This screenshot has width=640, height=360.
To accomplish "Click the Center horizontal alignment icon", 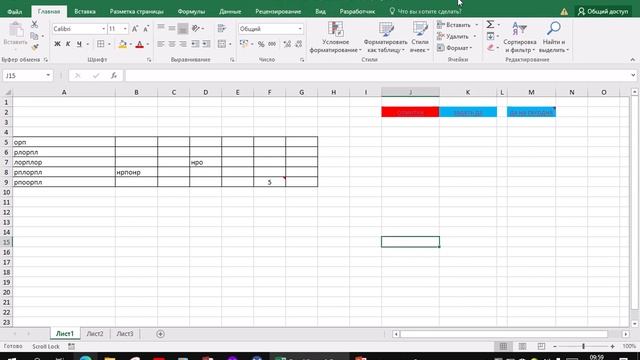I will (172, 44).
